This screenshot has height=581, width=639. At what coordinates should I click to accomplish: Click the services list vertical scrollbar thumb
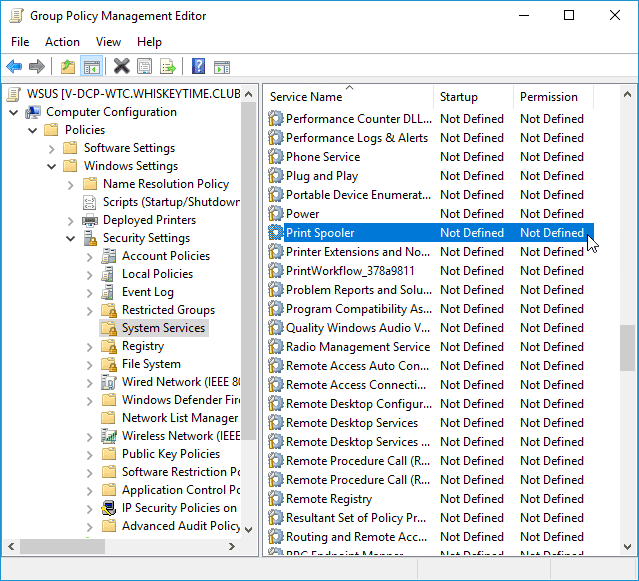coord(628,348)
